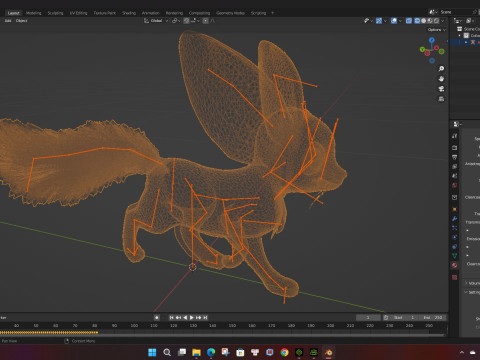Image resolution: width=480 pixels, height=360 pixels.
Task: Click the red X axis gizmo
Action: (x=436, y=48)
